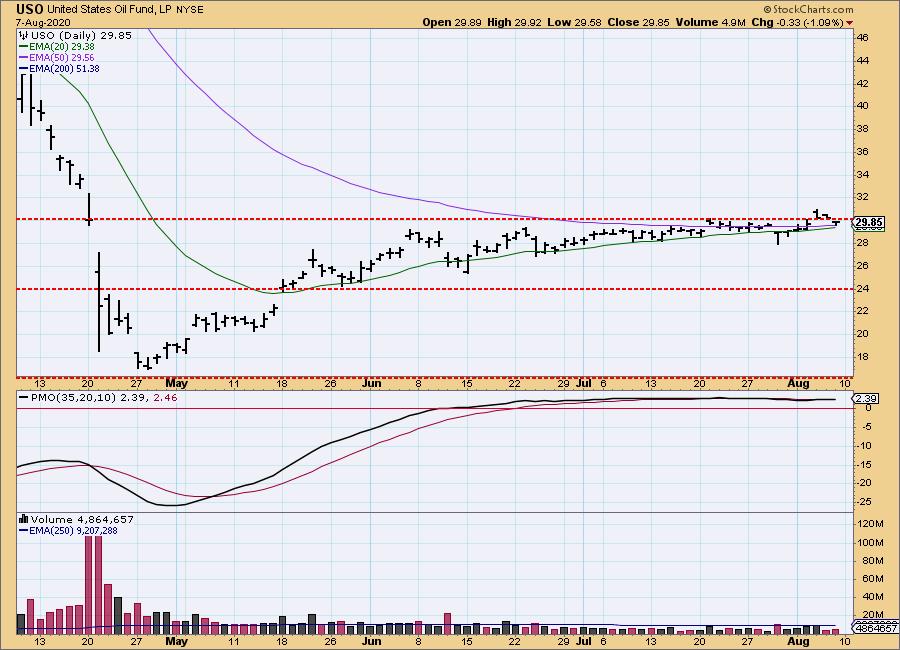Click the 4864657 volume label on axis
This screenshot has height=650, width=900.
pos(875,628)
